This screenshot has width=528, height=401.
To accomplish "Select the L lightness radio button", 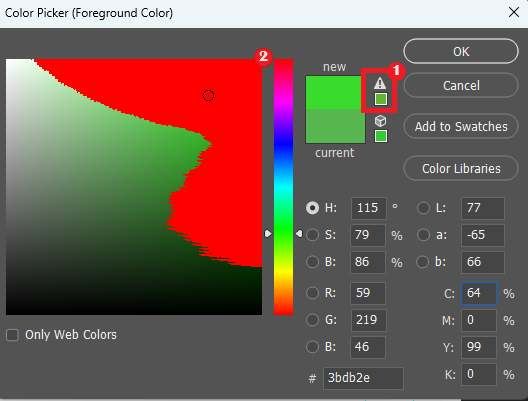I will 423,208.
